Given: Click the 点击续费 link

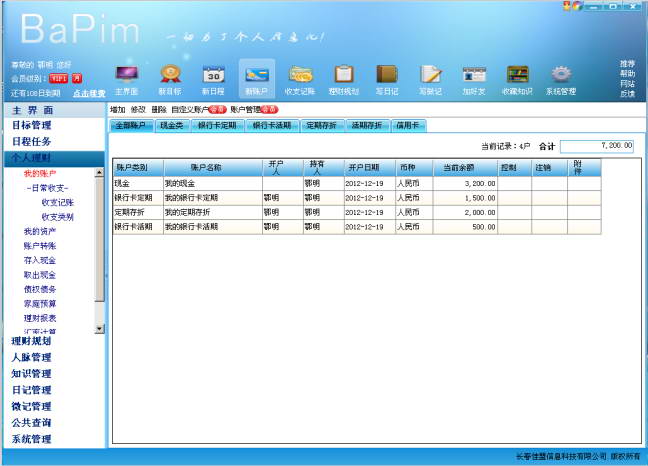Looking at the screenshot, I should [89, 93].
